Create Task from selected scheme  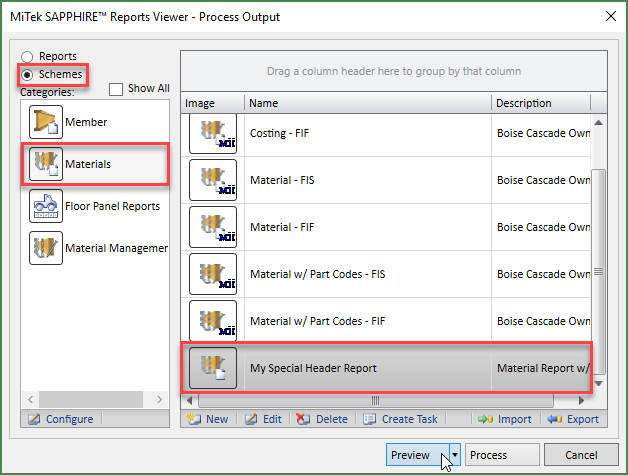(x=409, y=419)
